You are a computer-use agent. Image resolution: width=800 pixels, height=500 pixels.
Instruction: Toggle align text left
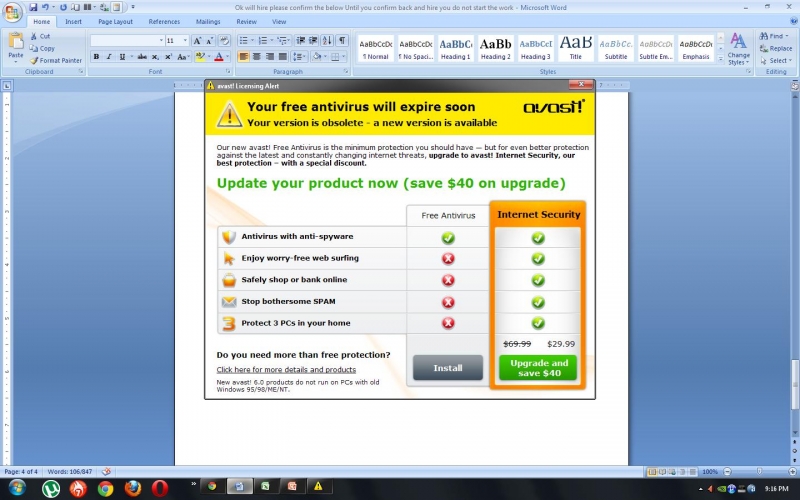[244, 57]
